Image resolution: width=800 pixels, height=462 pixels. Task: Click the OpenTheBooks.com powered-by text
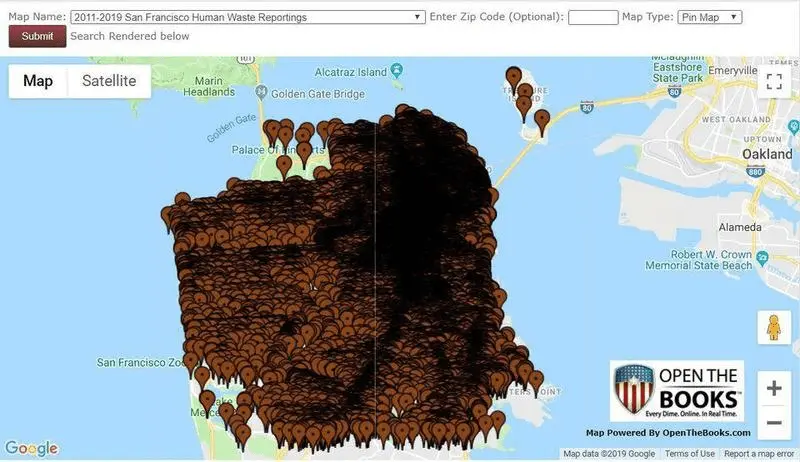(x=668, y=433)
